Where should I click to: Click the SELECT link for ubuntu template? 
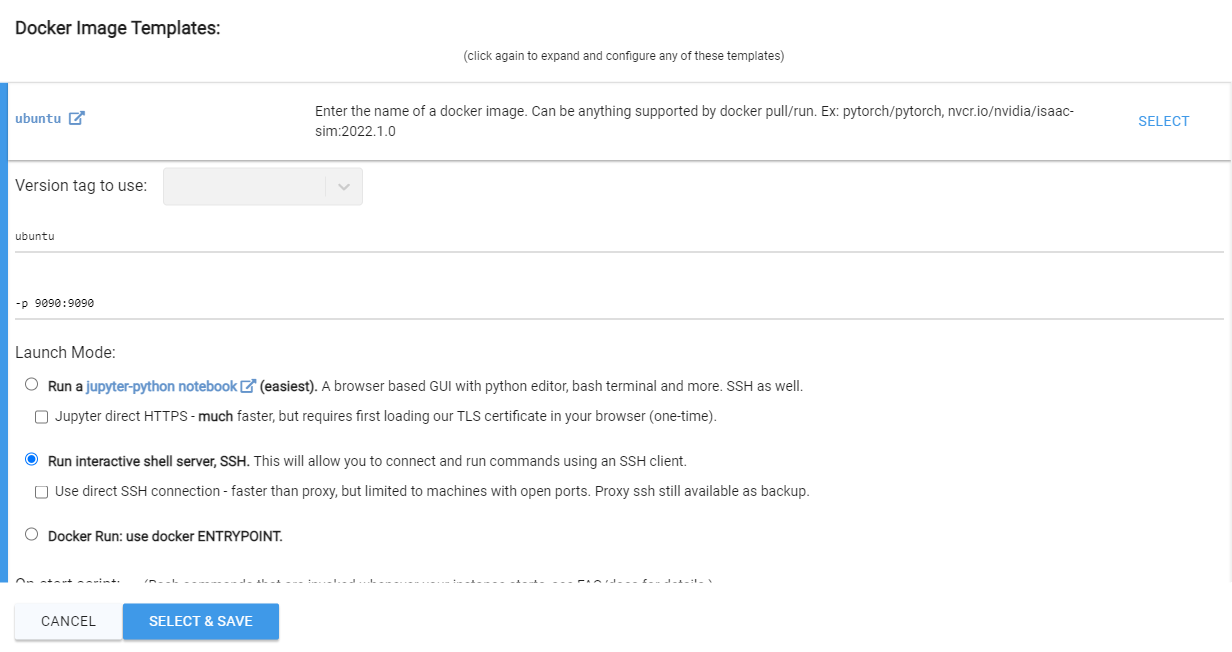click(1164, 121)
